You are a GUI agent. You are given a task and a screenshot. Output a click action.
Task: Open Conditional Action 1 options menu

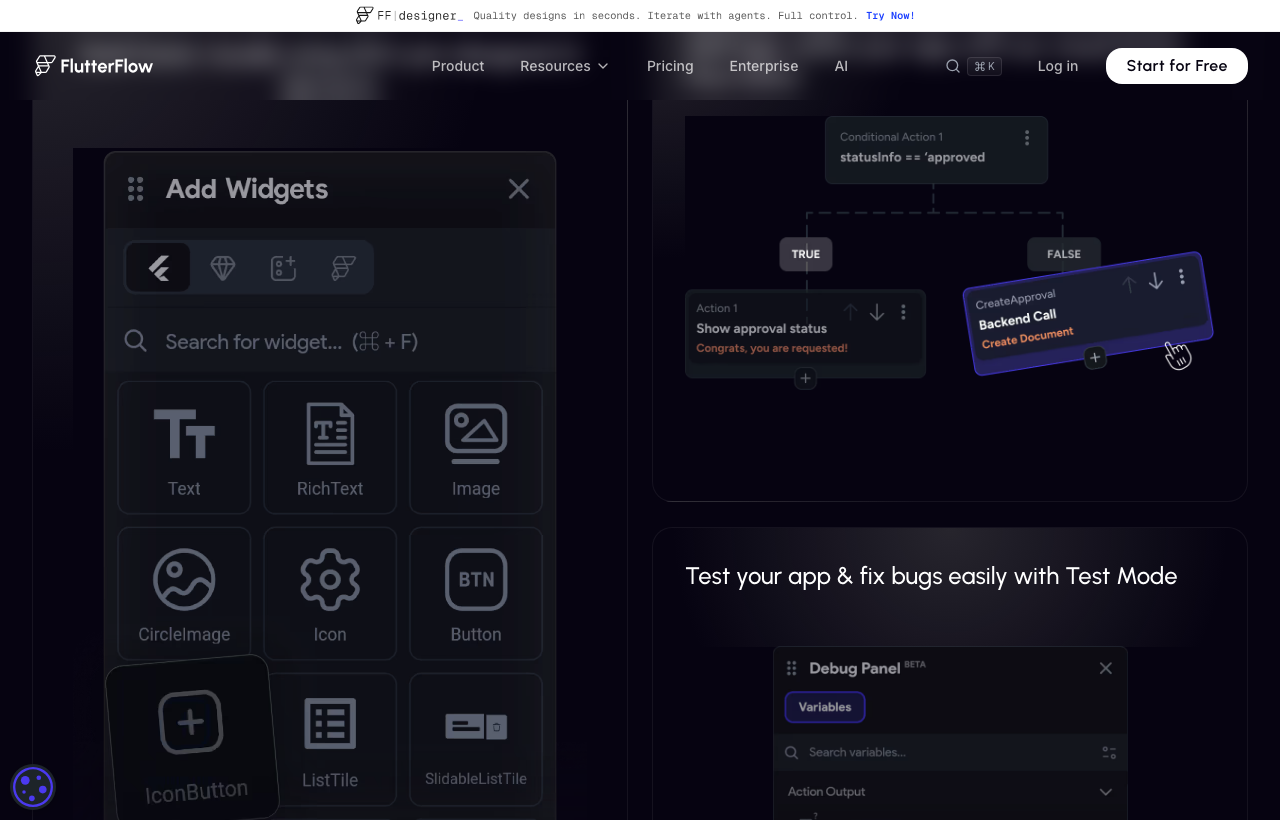1026,138
